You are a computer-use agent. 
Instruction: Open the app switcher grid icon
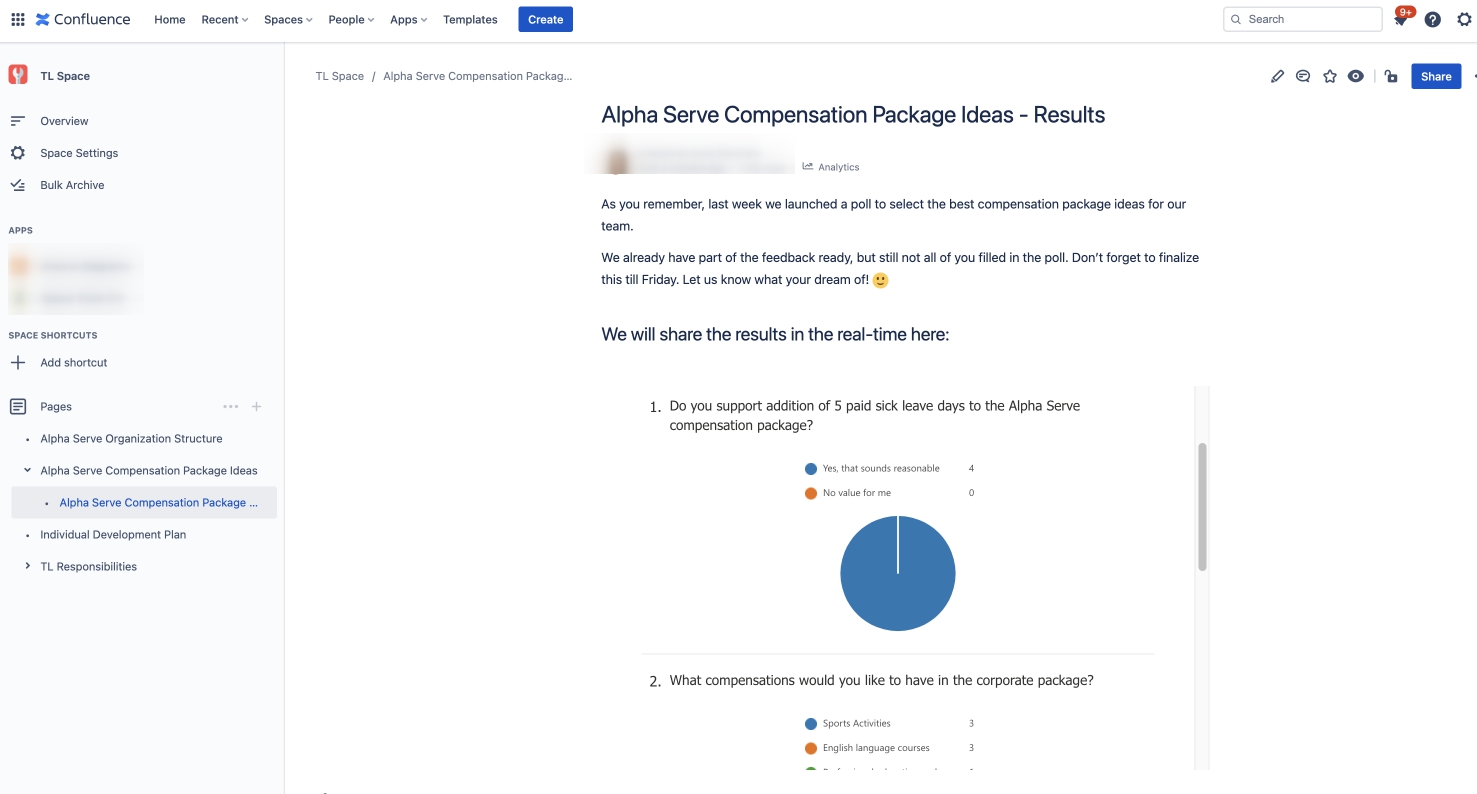(17, 19)
